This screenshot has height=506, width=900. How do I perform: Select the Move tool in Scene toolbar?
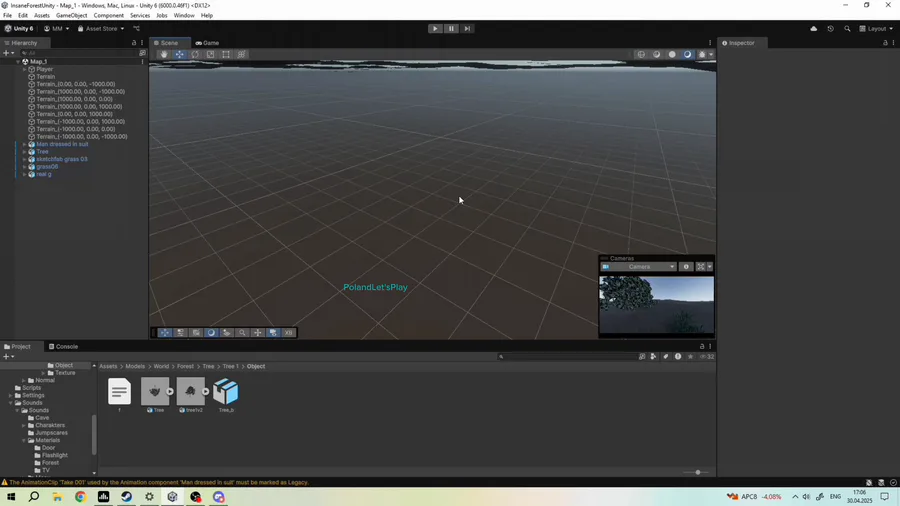(x=180, y=55)
